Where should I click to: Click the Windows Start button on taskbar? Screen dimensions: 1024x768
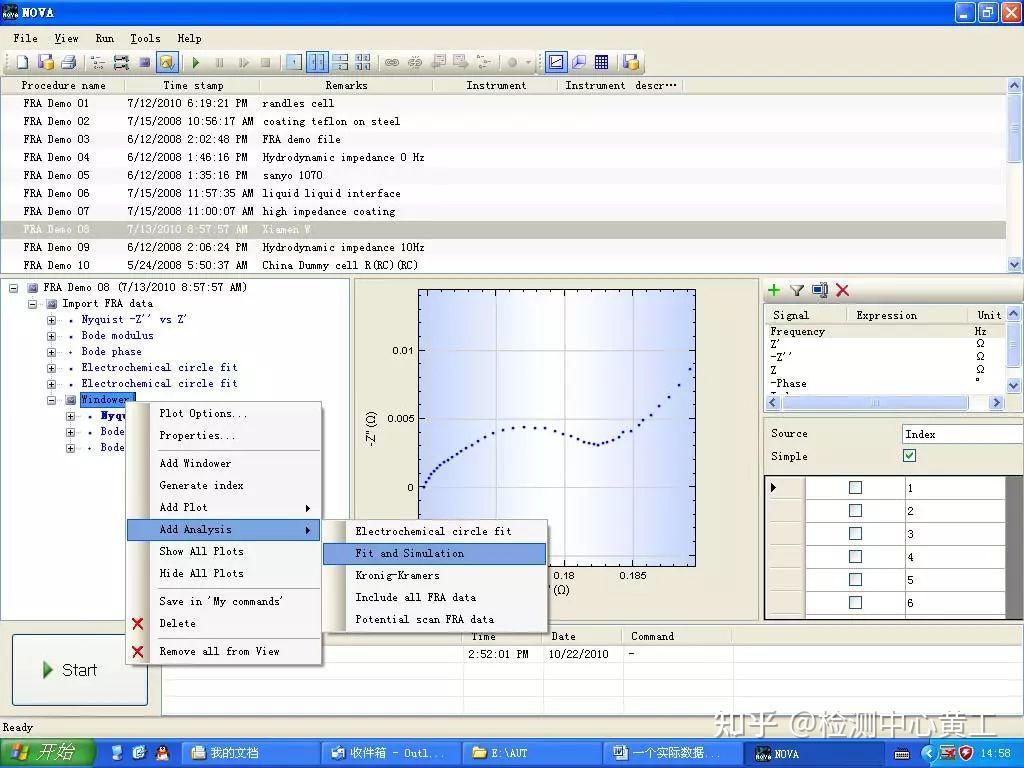point(47,753)
